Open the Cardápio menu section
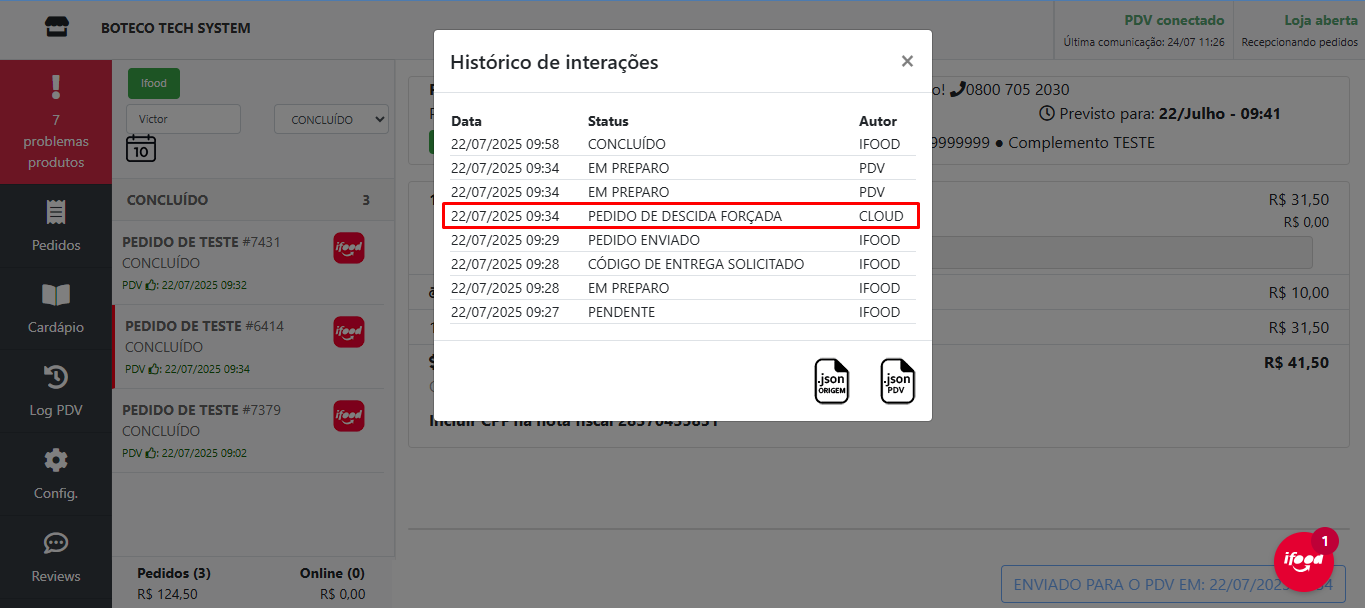 (56, 307)
